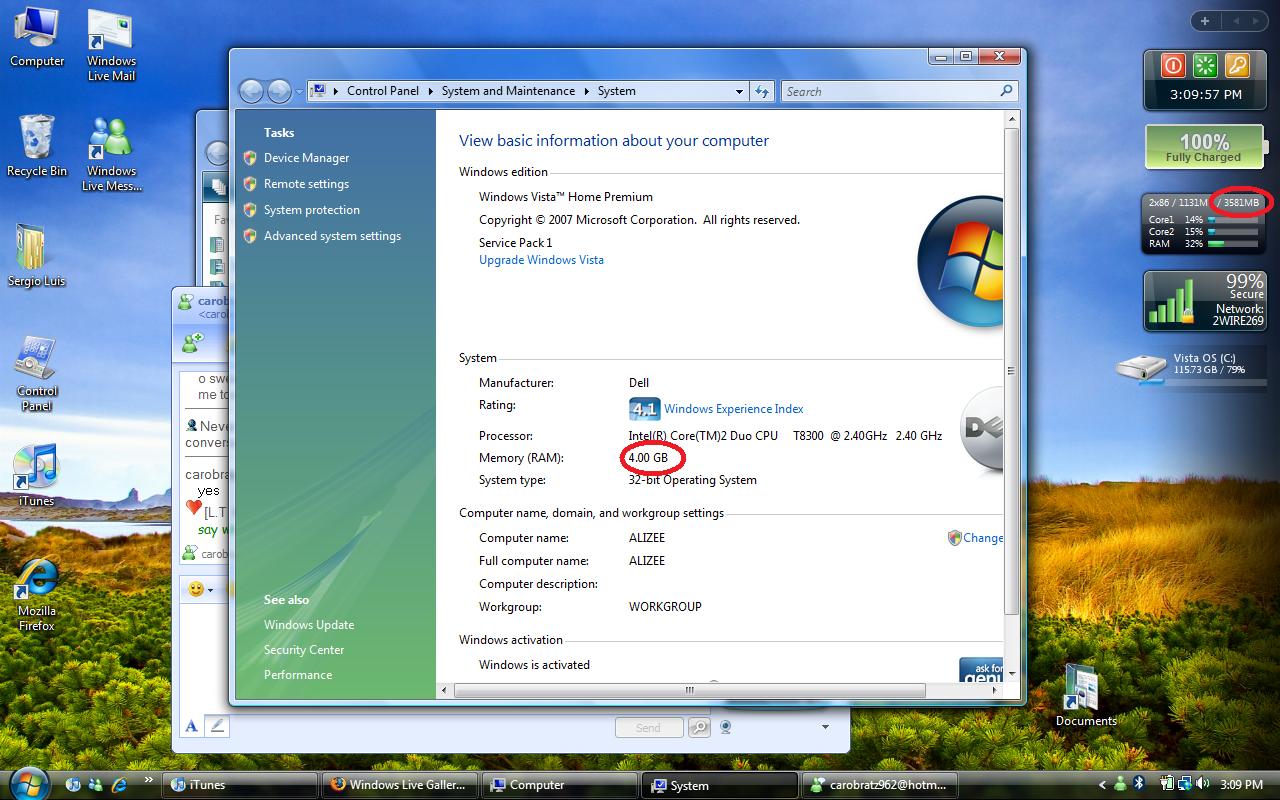Click the volume icon in system tray
Viewport: 1280px width, 800px height.
(1202, 784)
